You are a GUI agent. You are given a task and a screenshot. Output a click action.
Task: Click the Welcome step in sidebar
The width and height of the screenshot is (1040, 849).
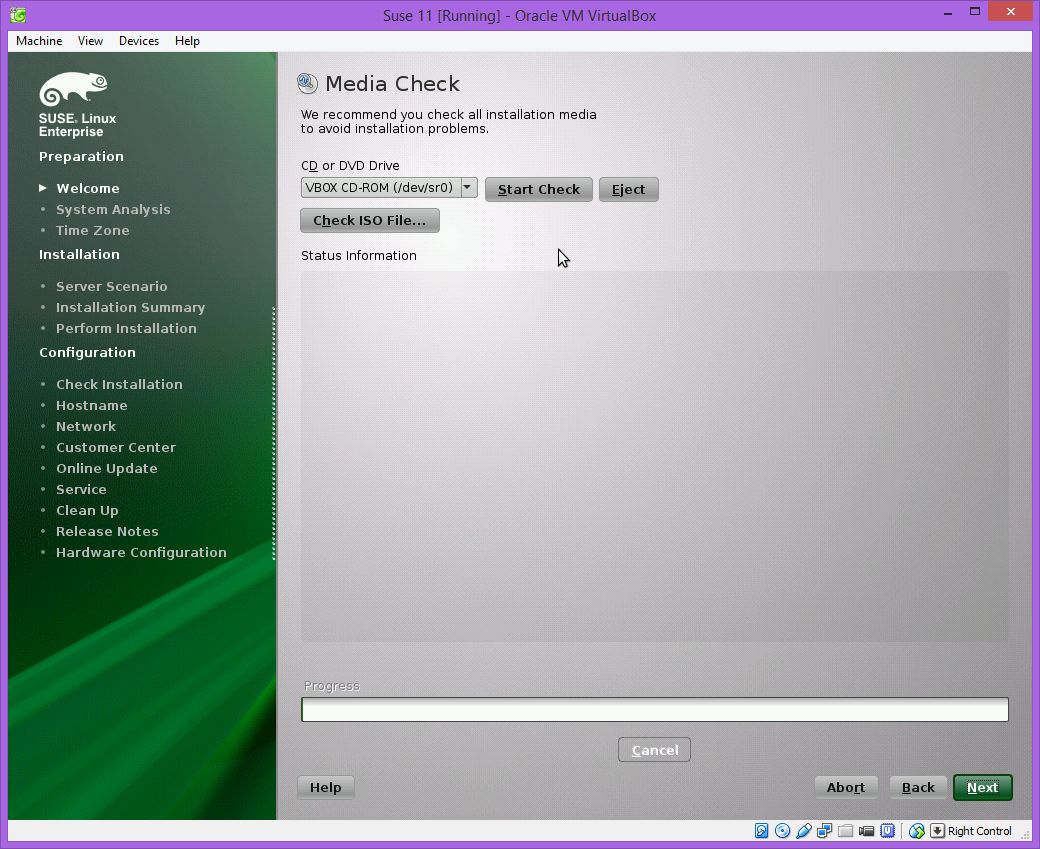[x=88, y=188]
